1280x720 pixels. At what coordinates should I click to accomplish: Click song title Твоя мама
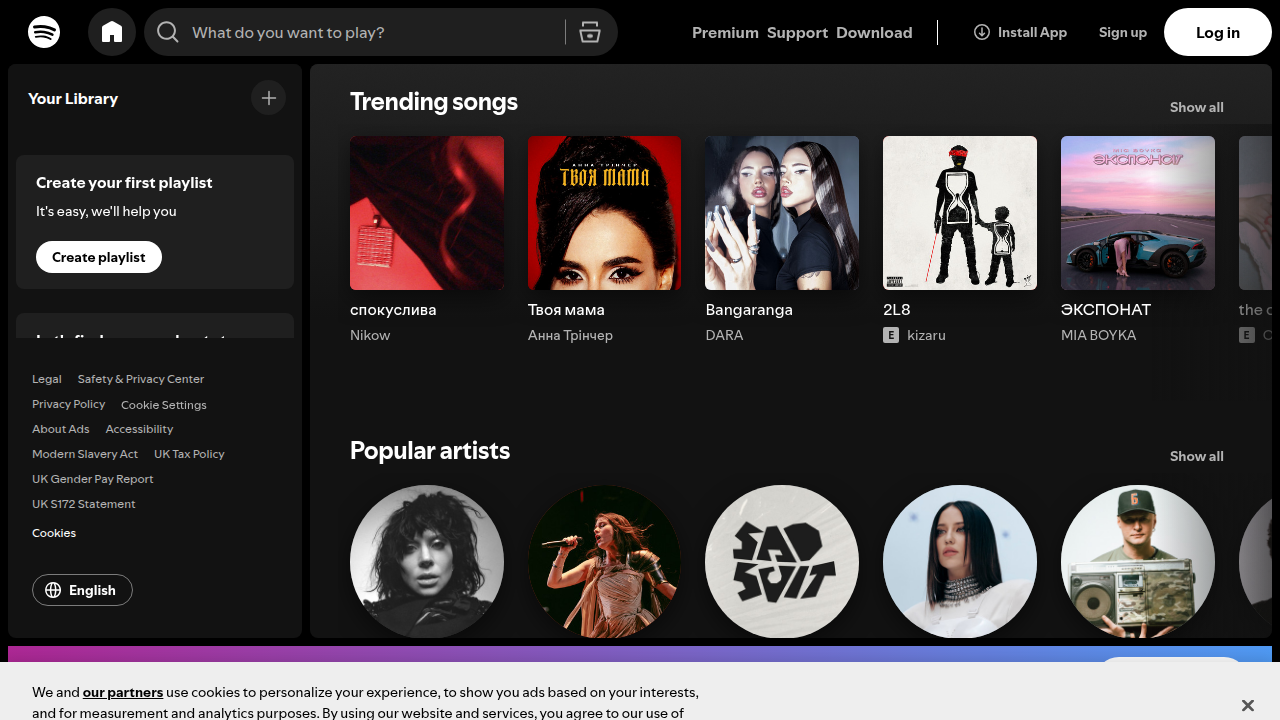(566, 310)
